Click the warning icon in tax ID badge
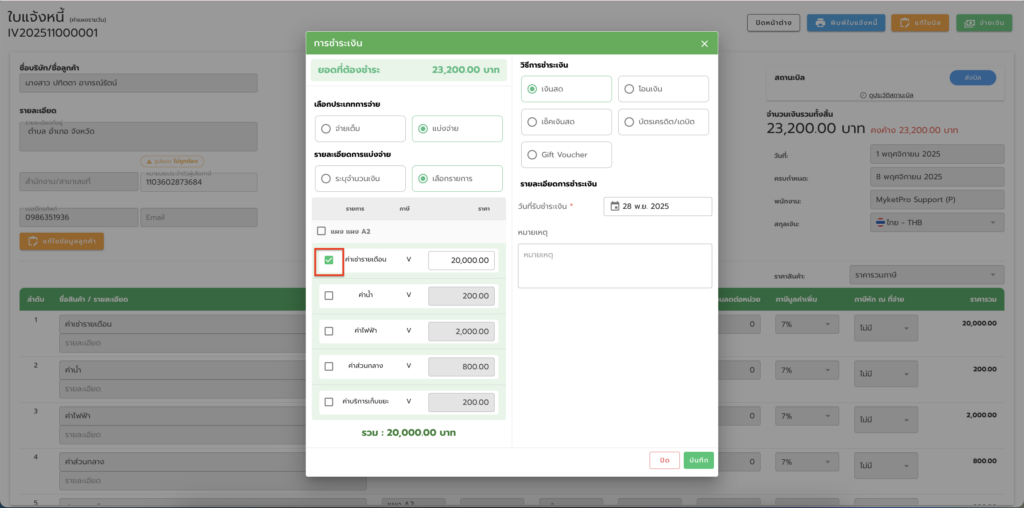 point(149,160)
